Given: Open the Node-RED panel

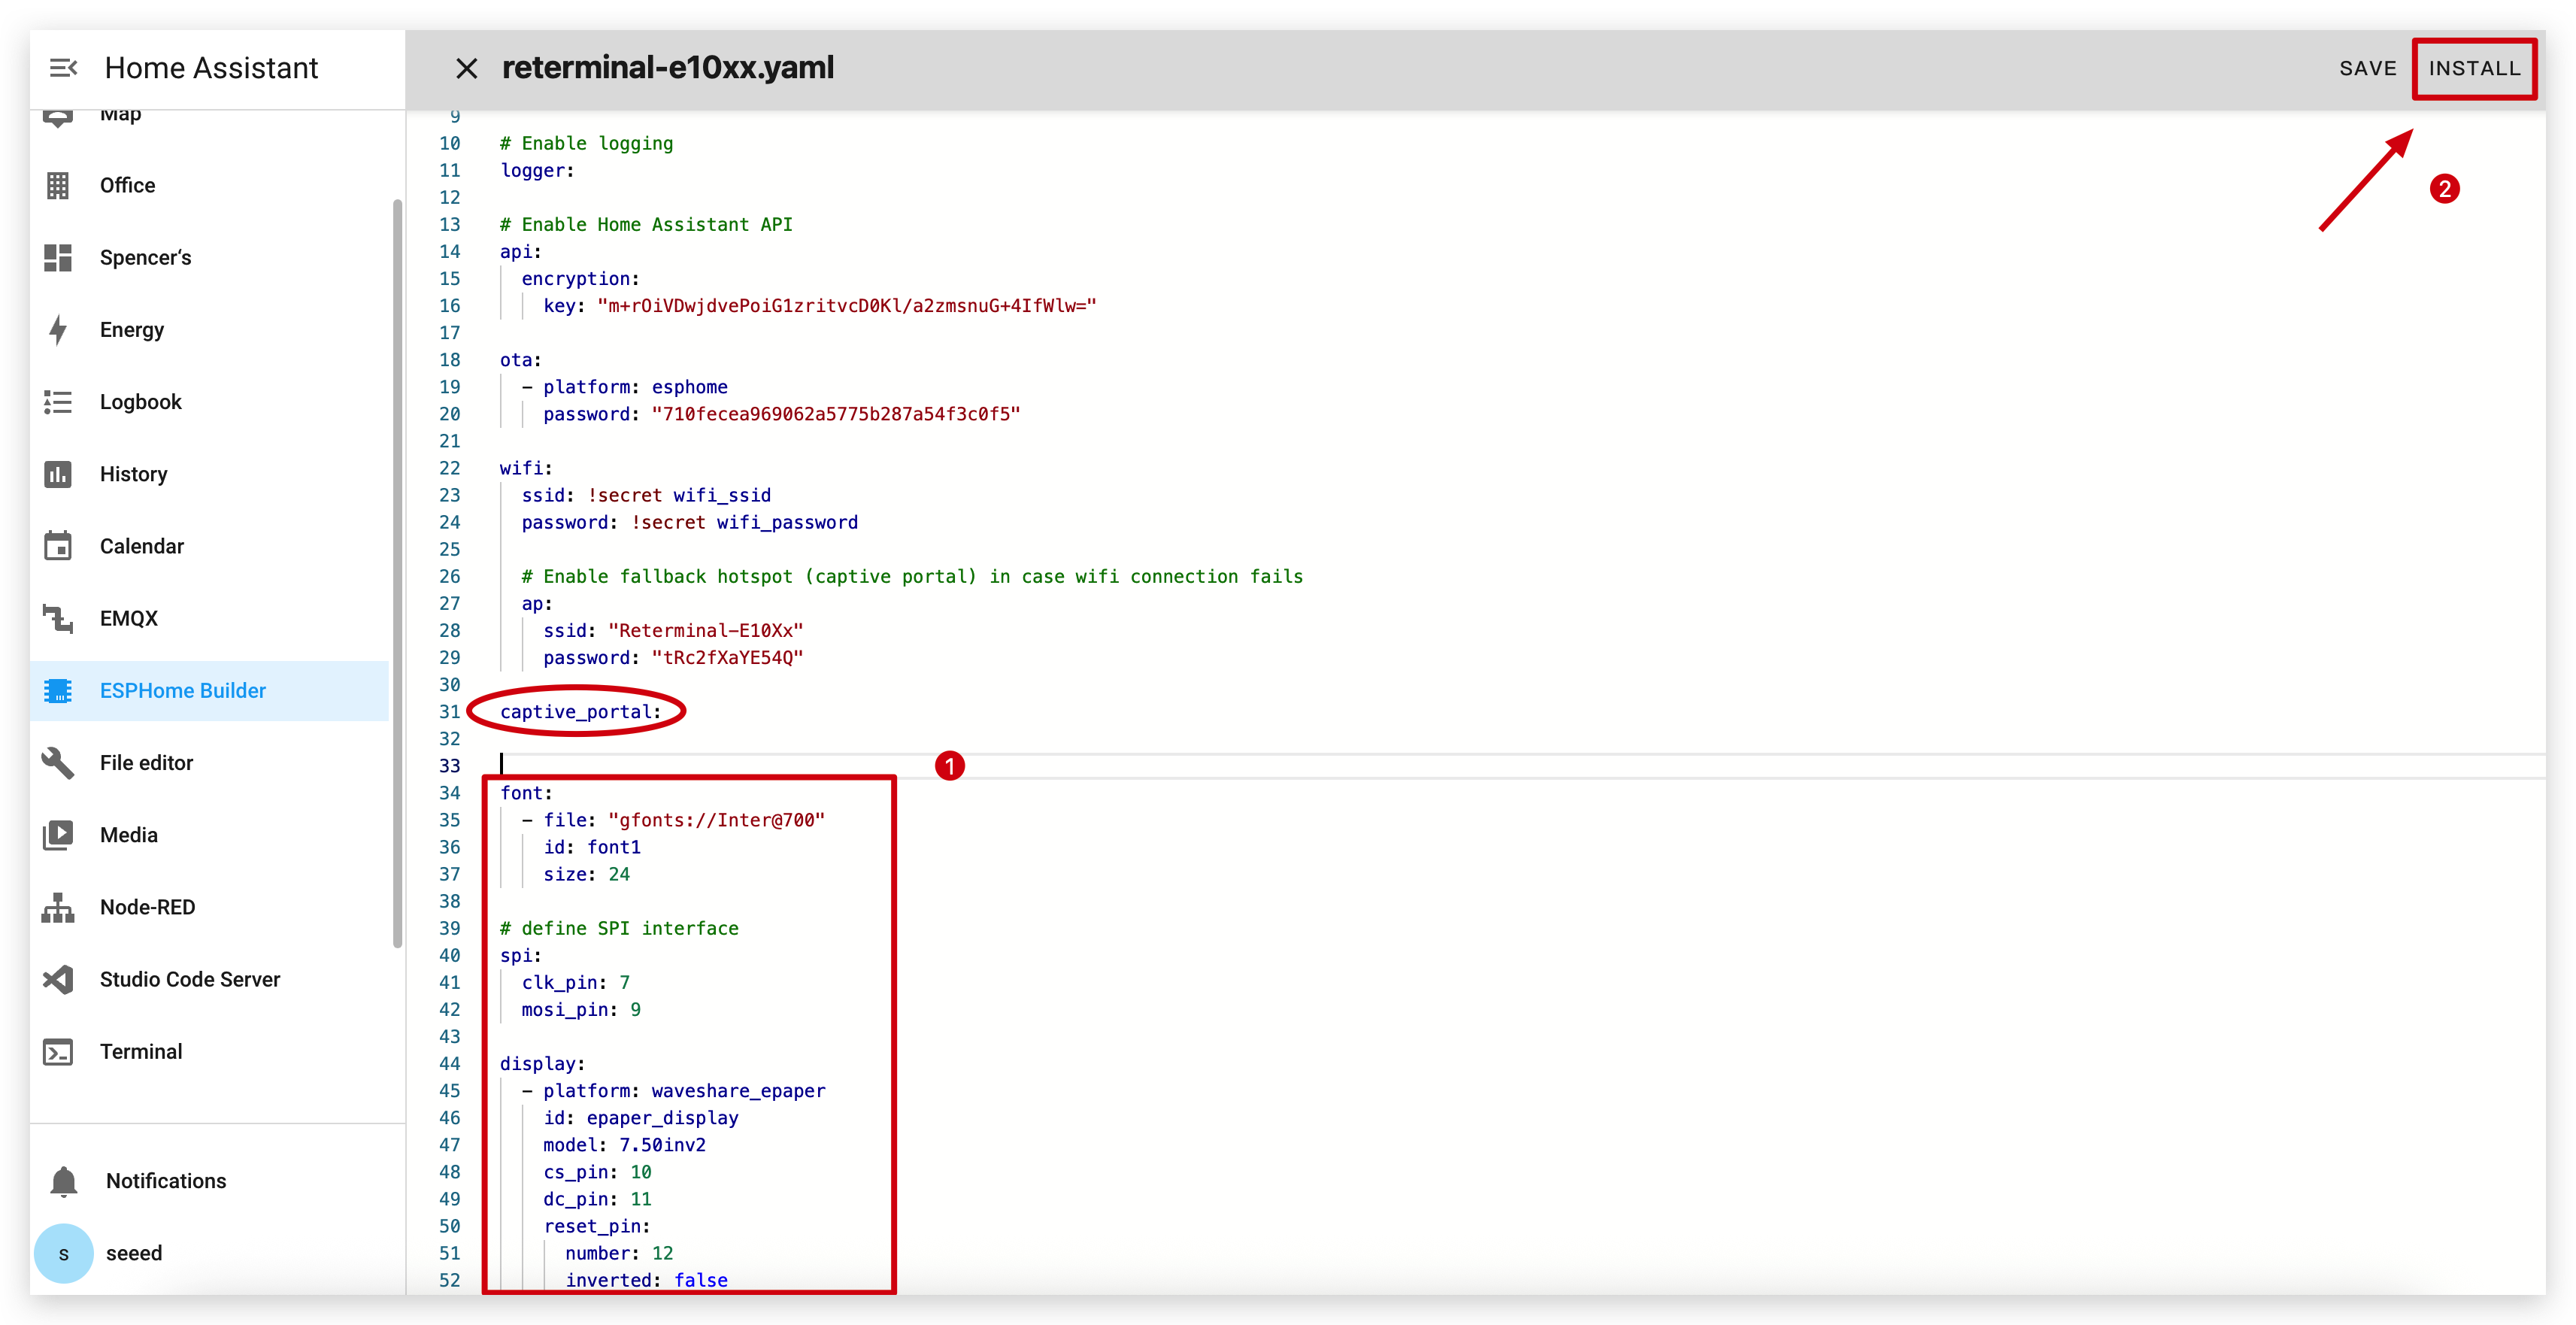Looking at the screenshot, I should point(209,907).
